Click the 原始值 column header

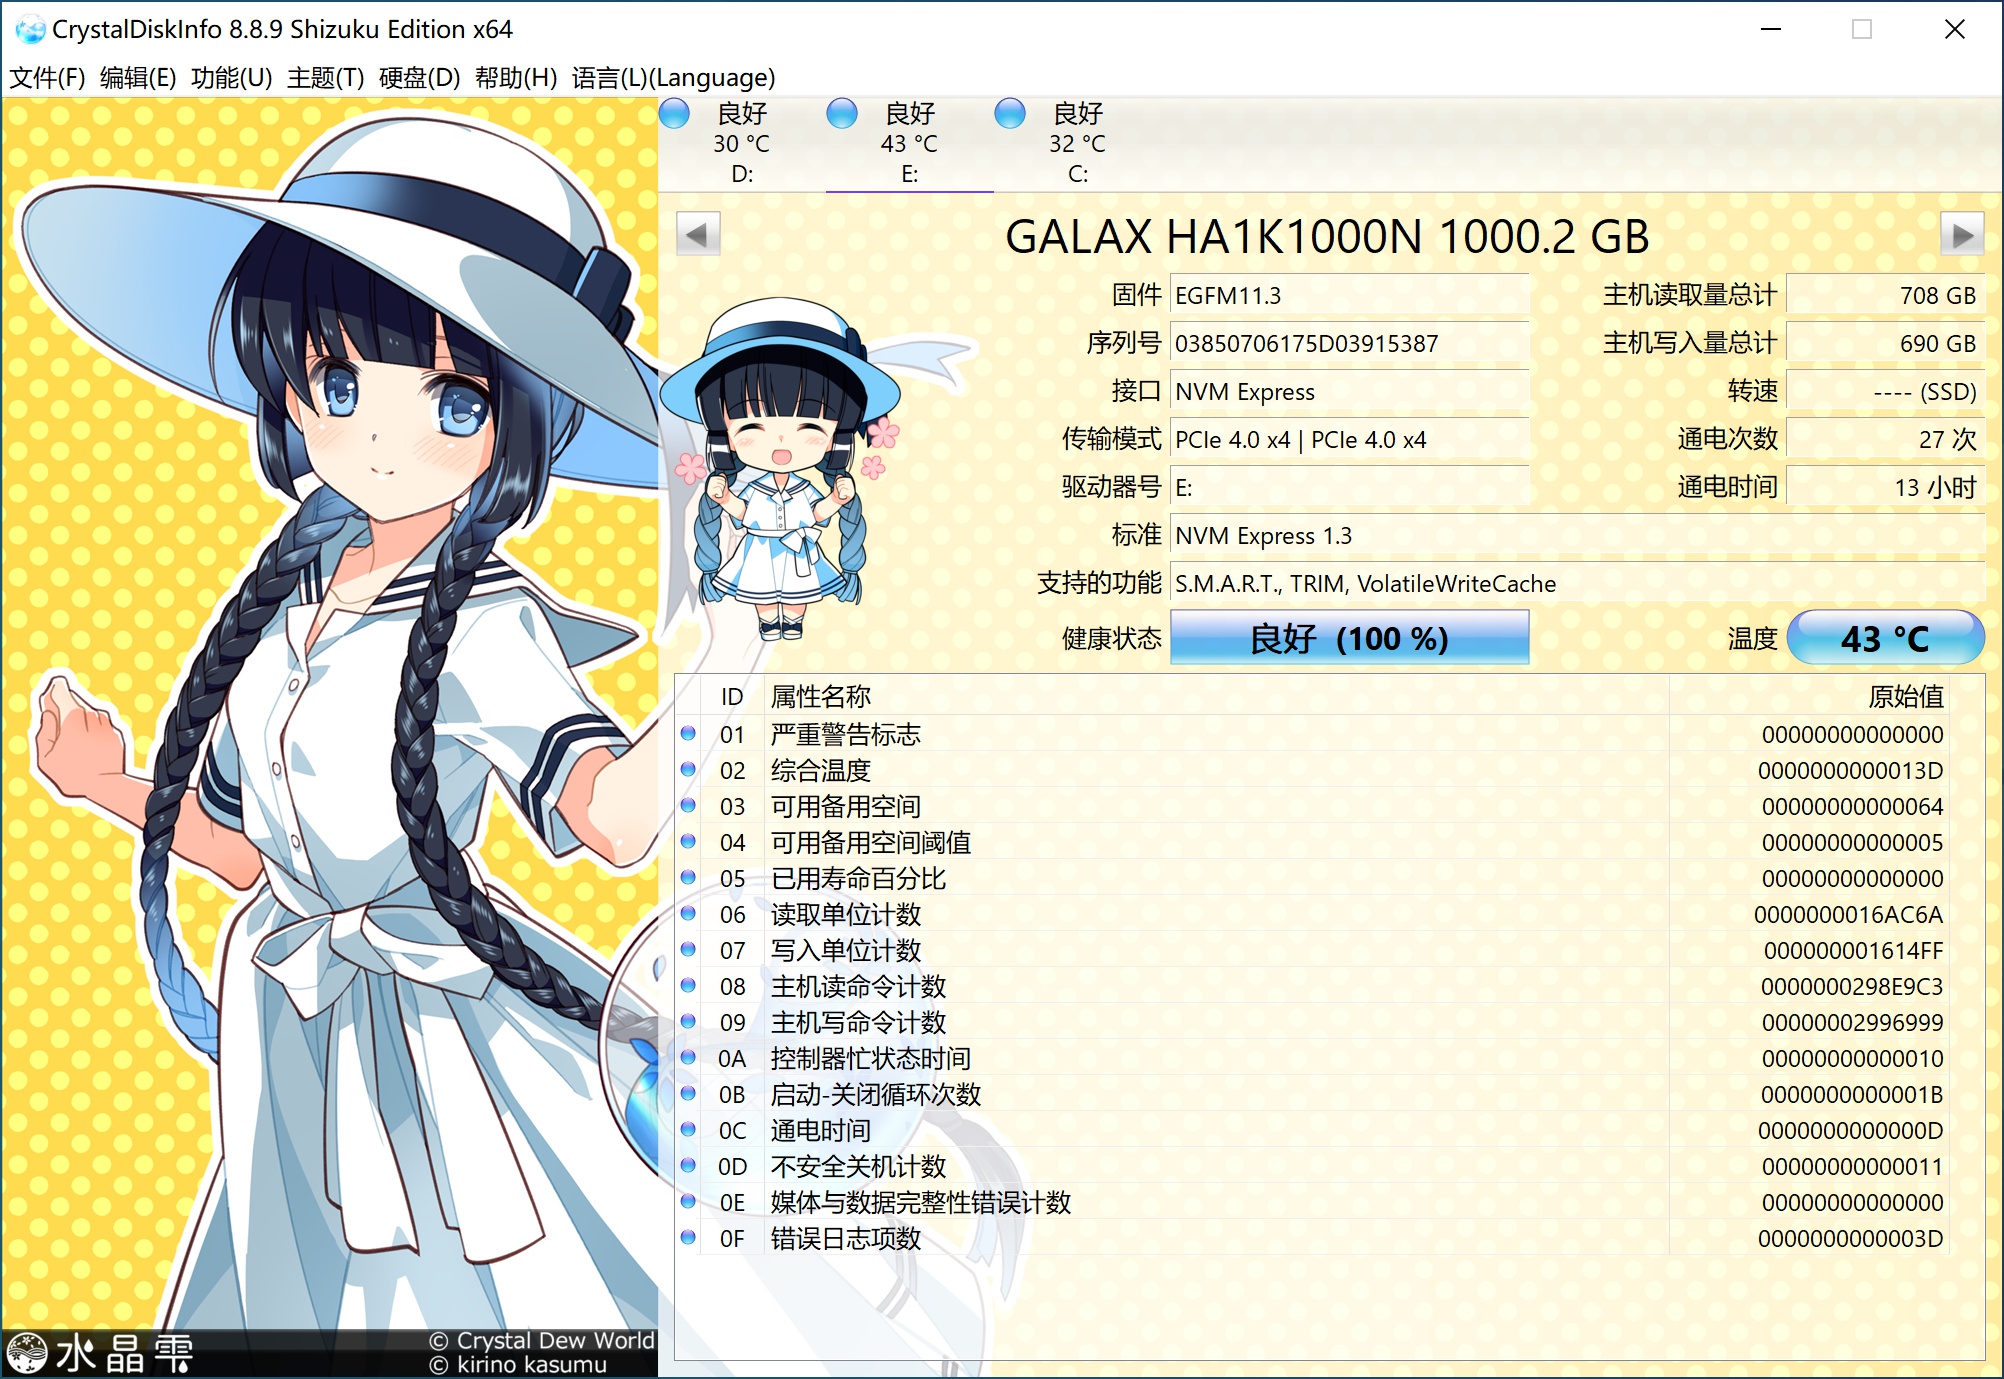[x=1905, y=696]
